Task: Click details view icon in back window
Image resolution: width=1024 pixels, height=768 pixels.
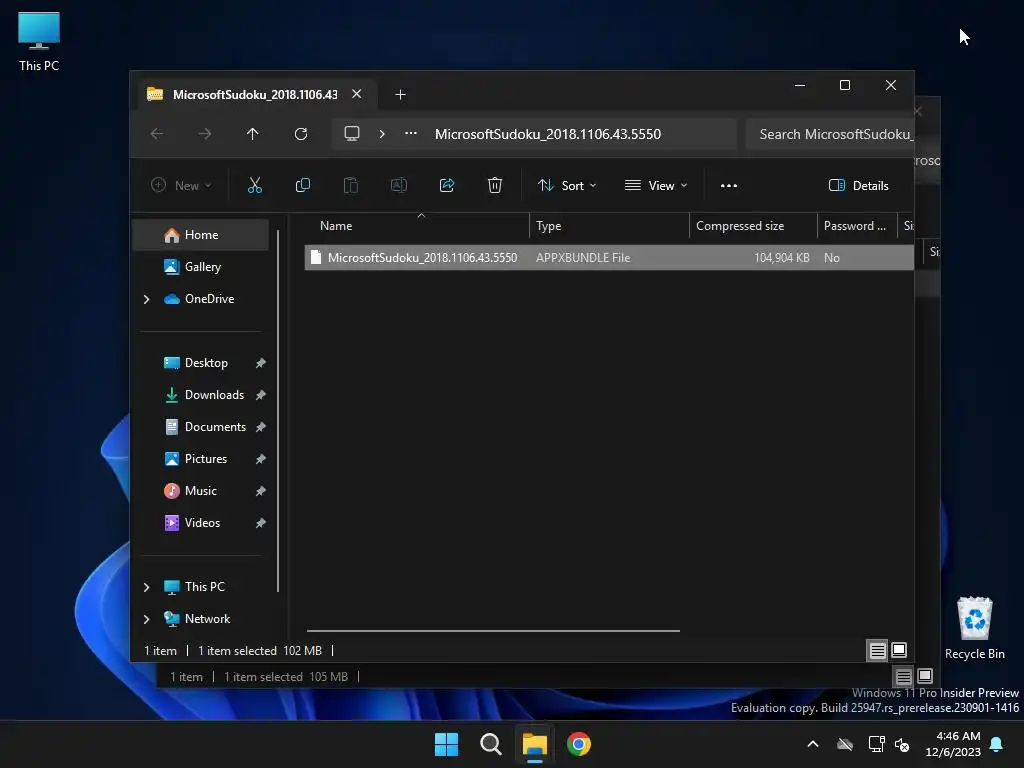Action: click(x=903, y=677)
